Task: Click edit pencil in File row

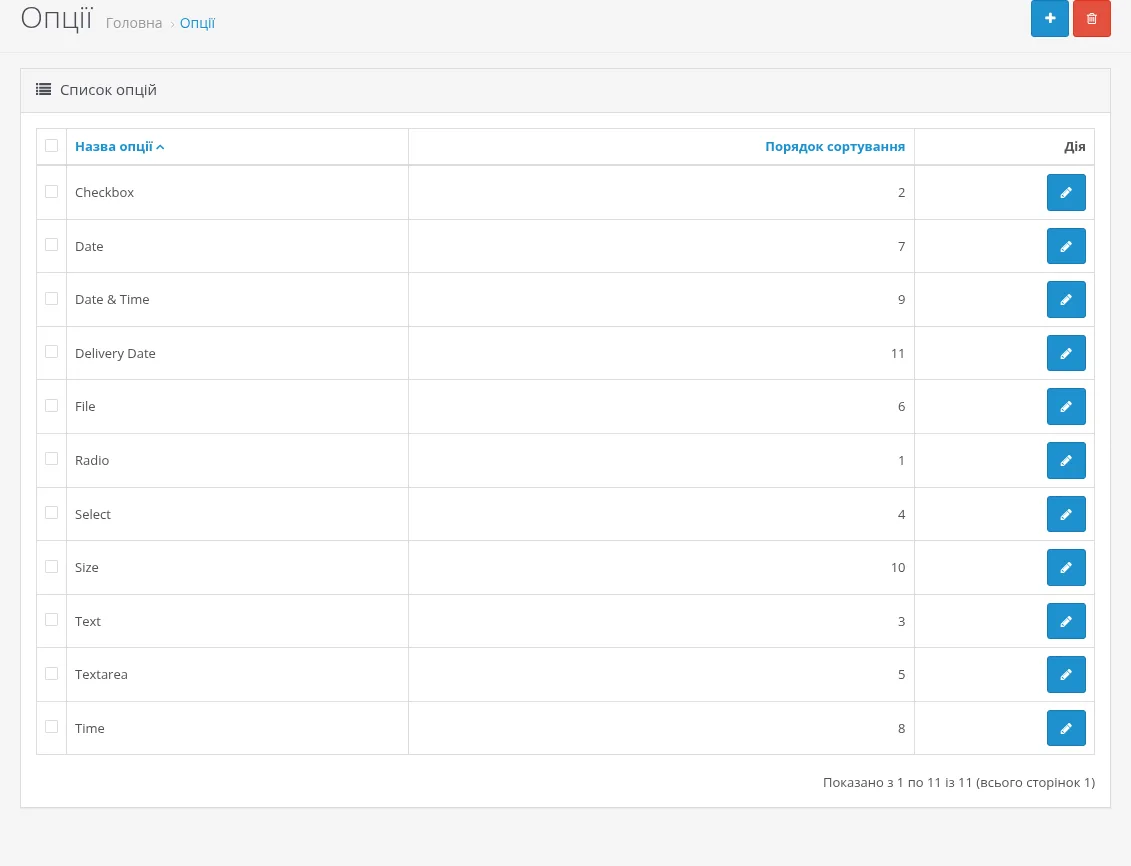Action: (1066, 407)
